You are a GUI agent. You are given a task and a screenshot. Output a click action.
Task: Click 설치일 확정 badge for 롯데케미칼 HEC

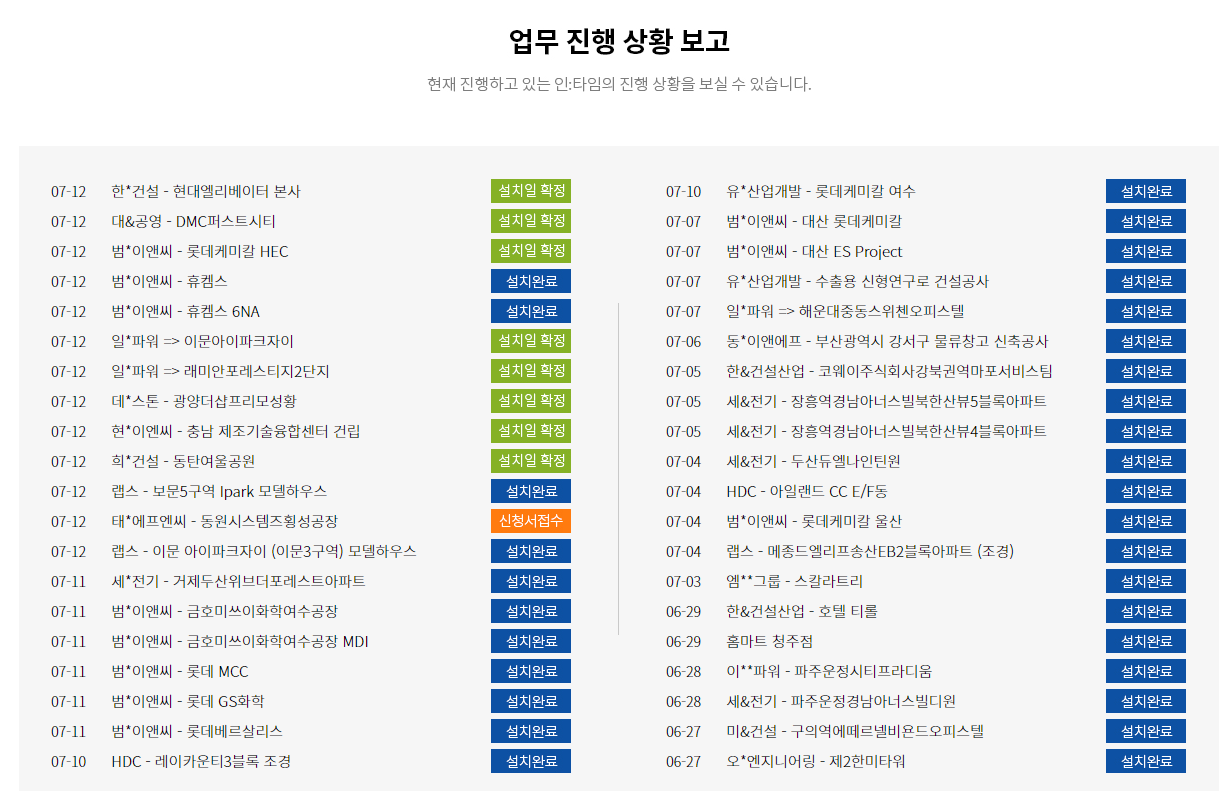531,251
